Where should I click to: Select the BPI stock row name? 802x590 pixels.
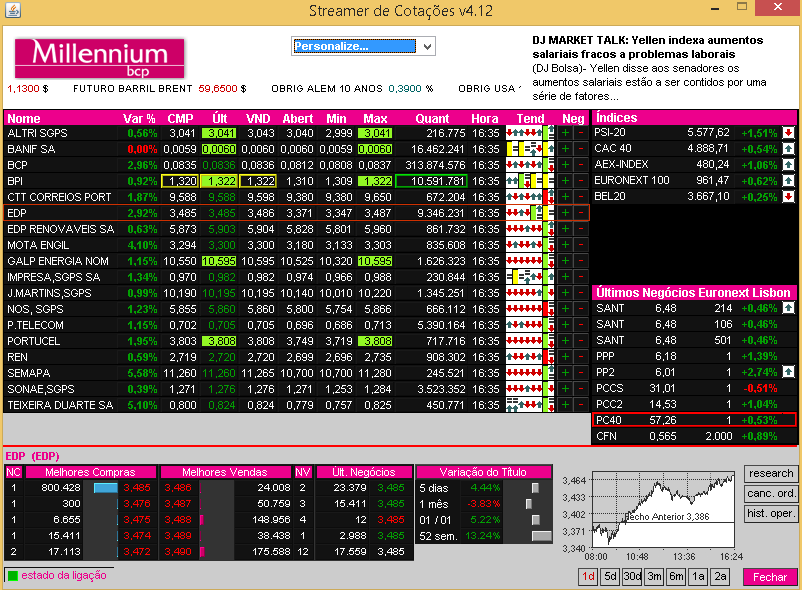pos(15,181)
